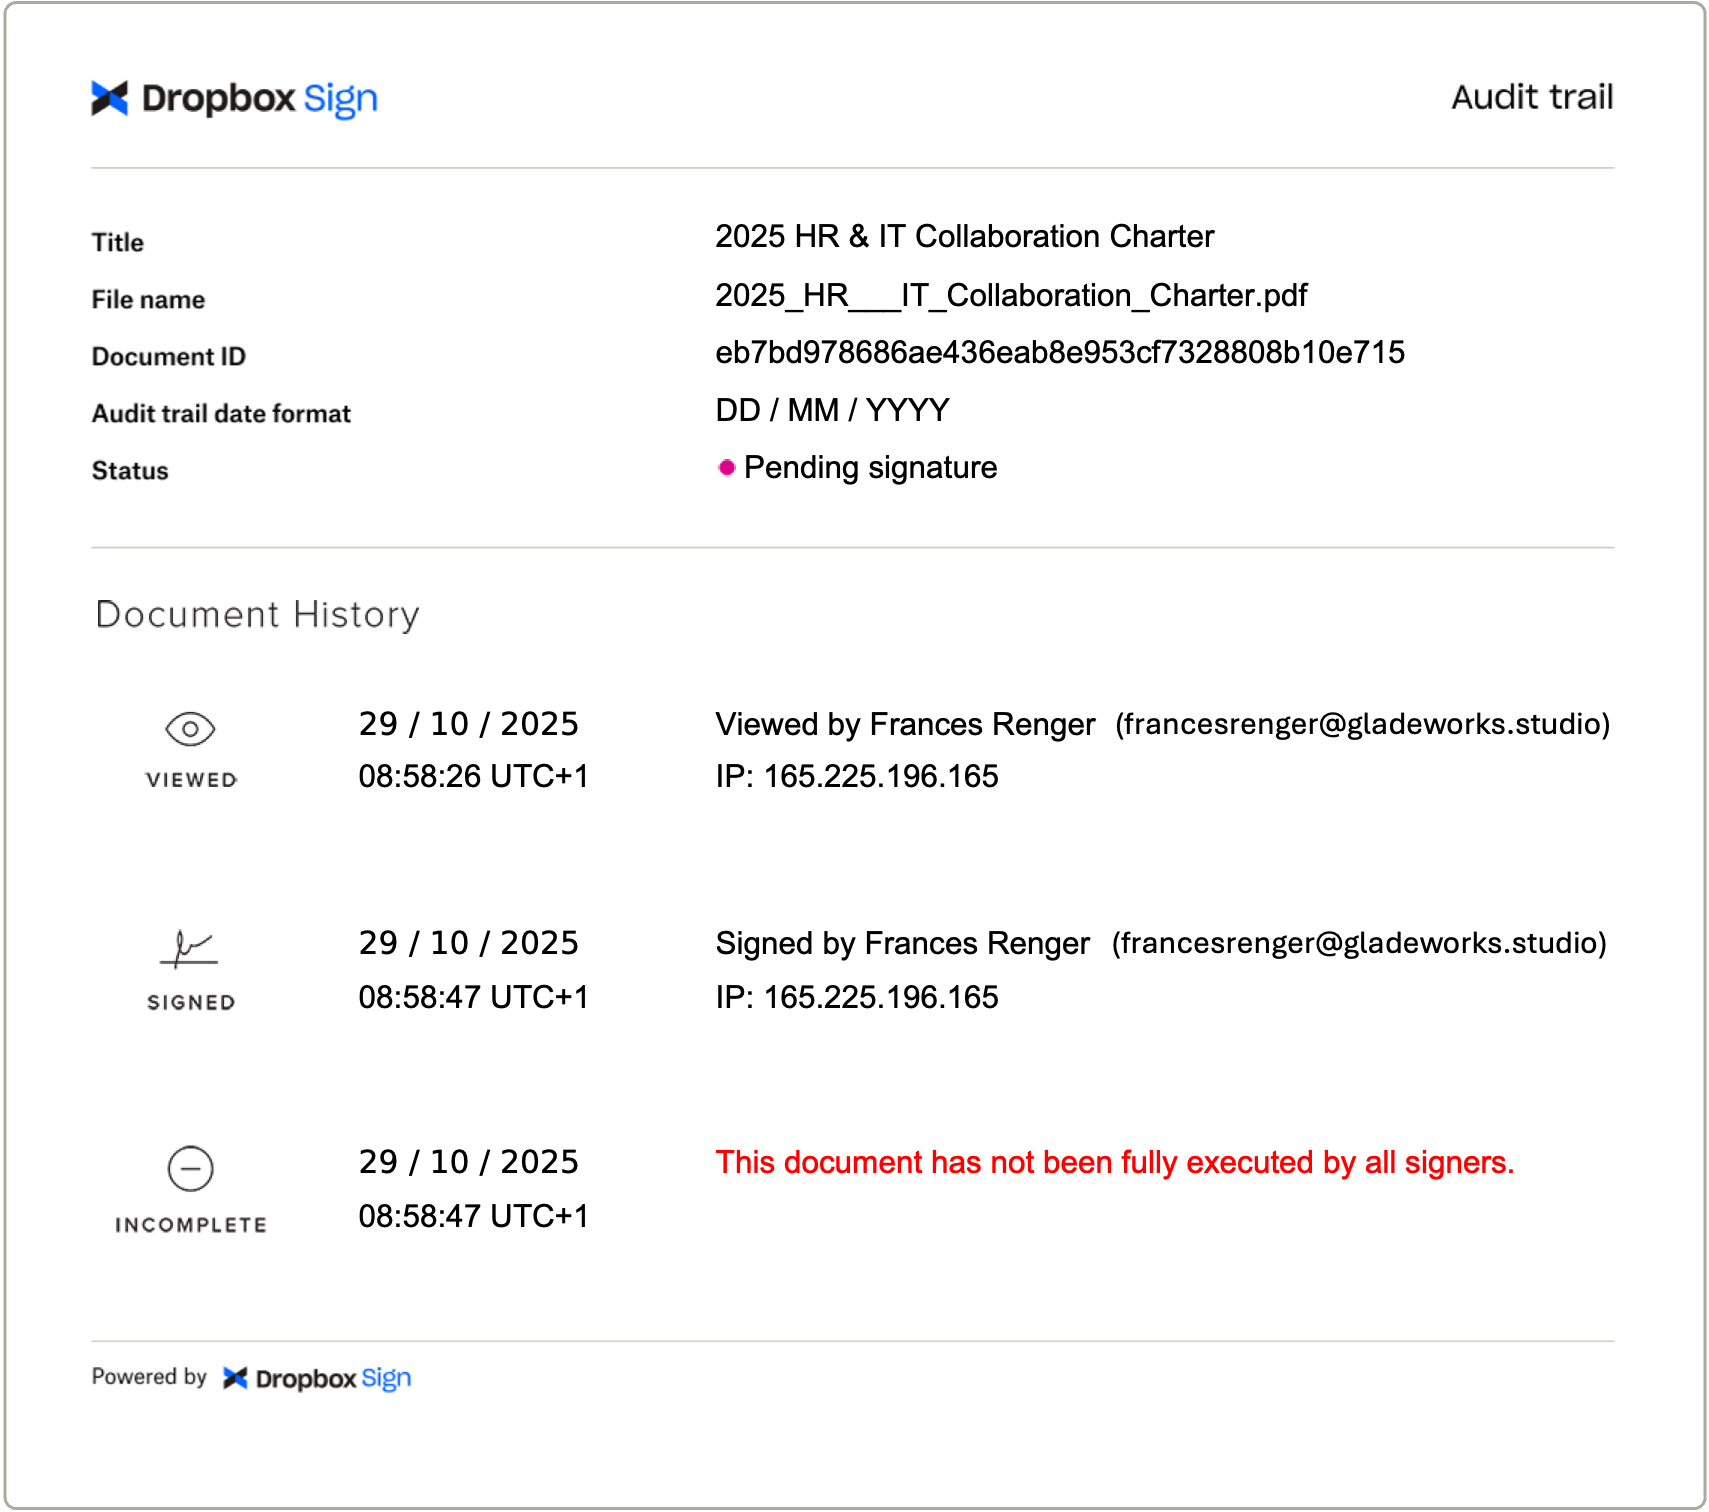Select the Dropbox butterfly mark in the header
The width and height of the screenshot is (1709, 1512).
tap(109, 97)
